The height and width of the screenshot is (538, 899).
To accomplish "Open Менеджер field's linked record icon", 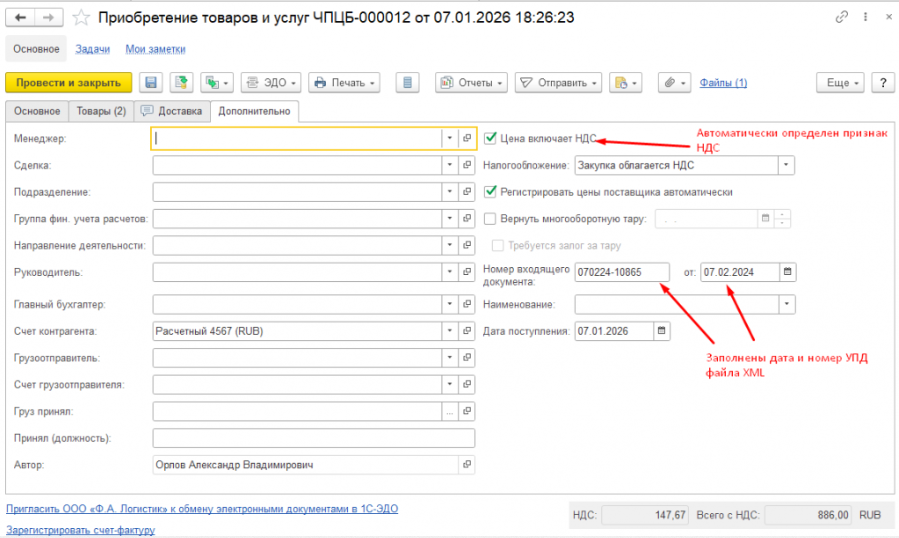I will point(467,138).
